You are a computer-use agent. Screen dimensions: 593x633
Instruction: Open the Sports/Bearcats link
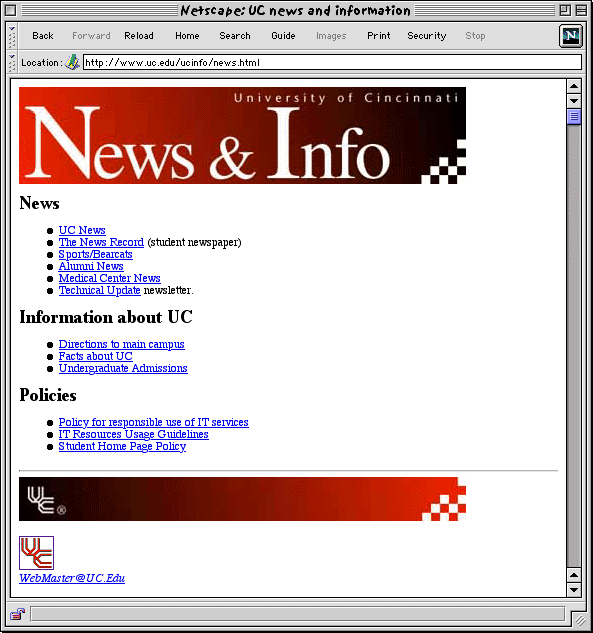[x=96, y=254]
